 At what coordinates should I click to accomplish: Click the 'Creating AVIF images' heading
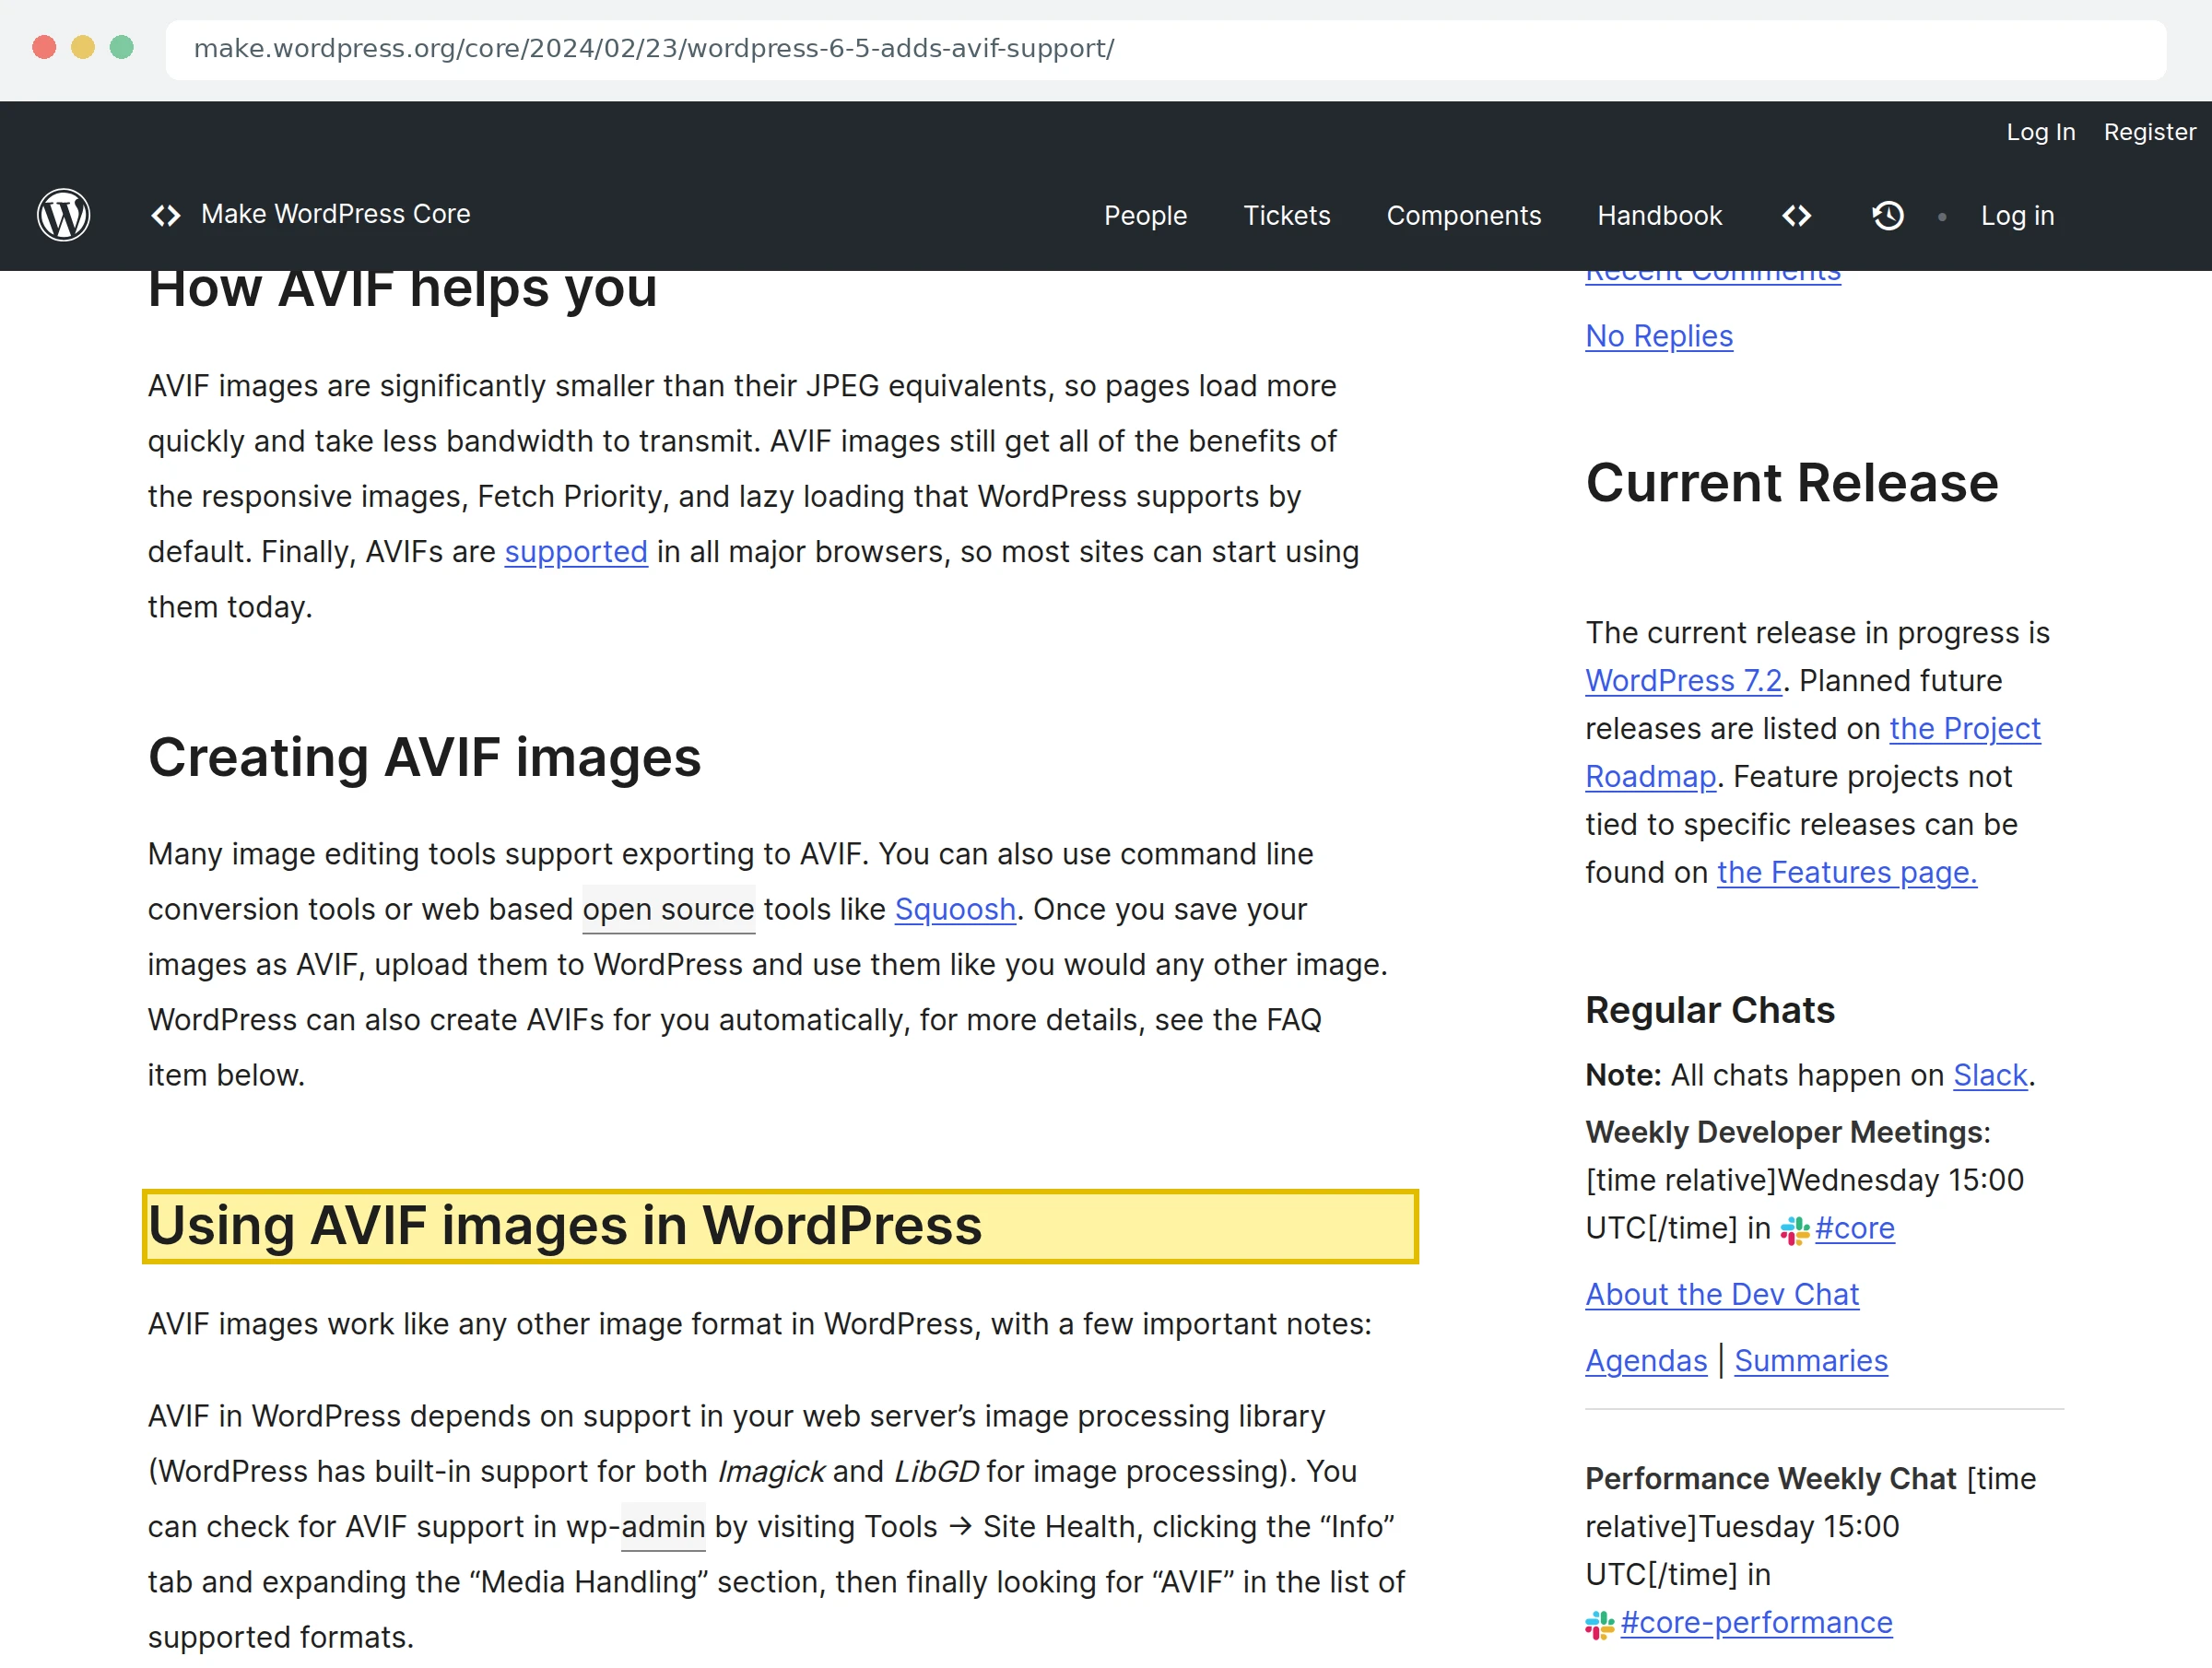tap(424, 757)
